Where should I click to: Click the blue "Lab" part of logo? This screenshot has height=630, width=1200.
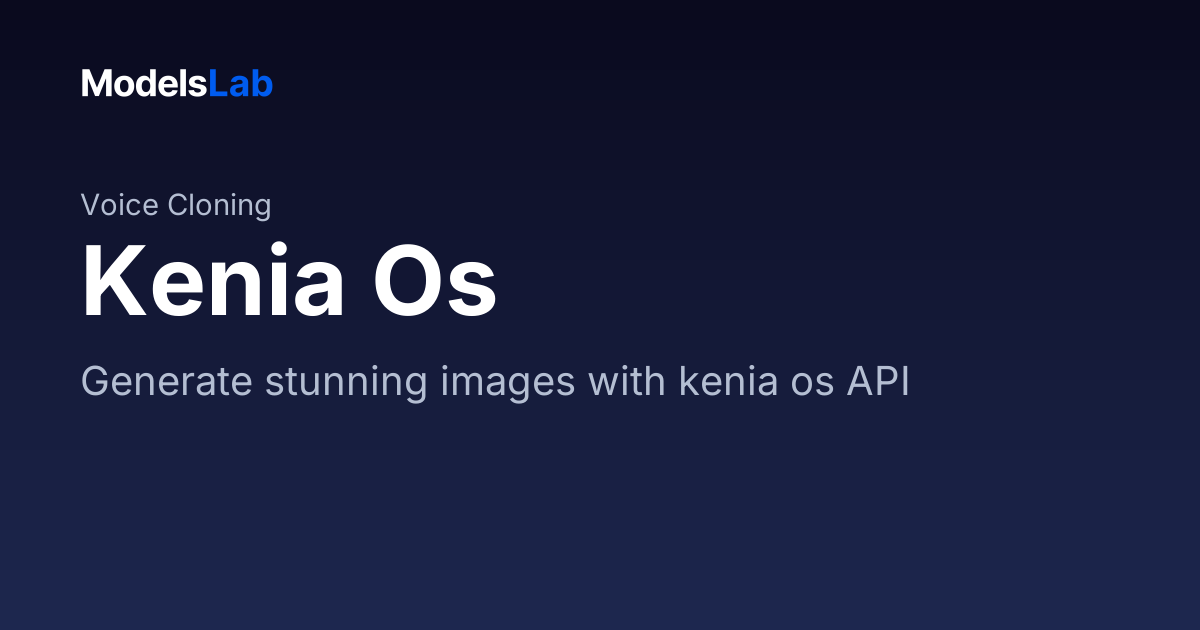pyautogui.click(x=241, y=84)
